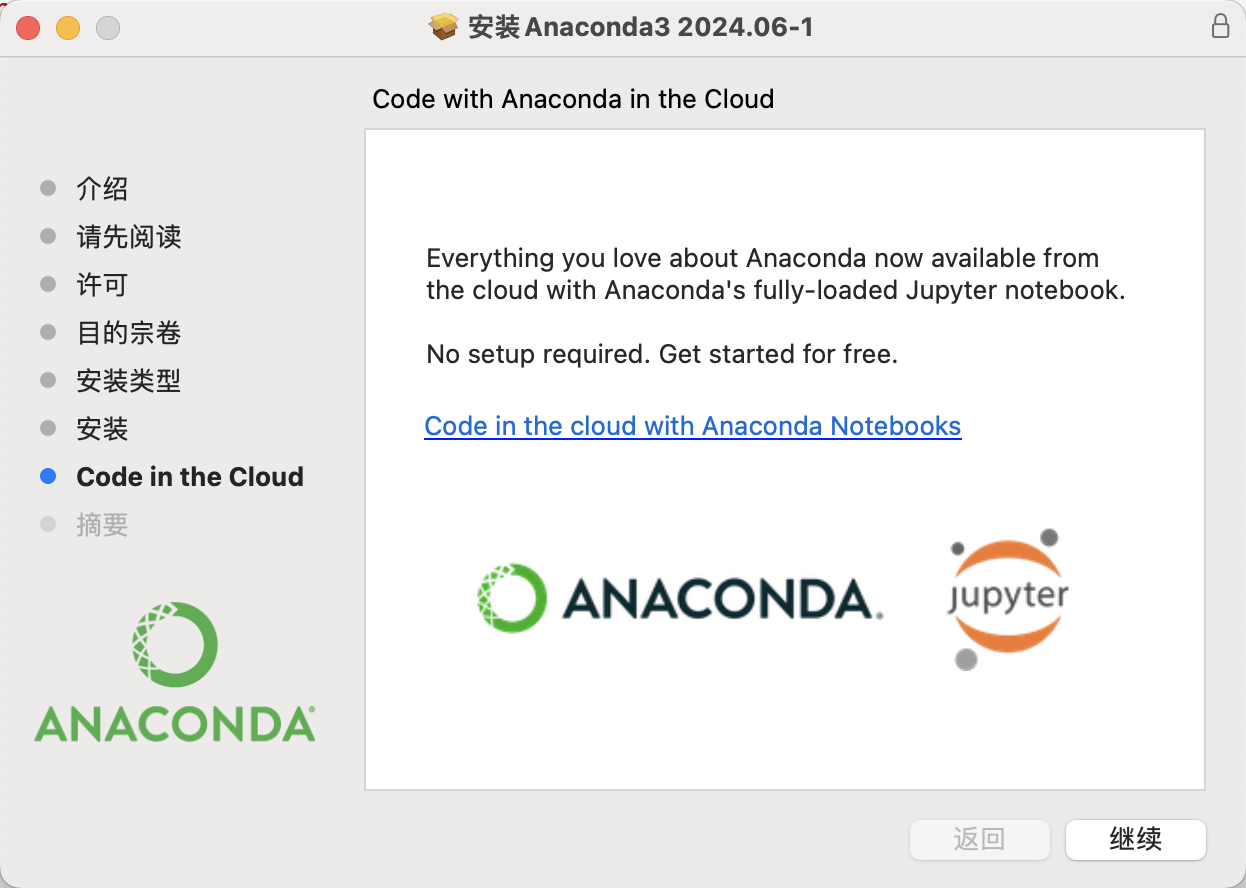Select the 介绍 step in sidebar

point(102,189)
